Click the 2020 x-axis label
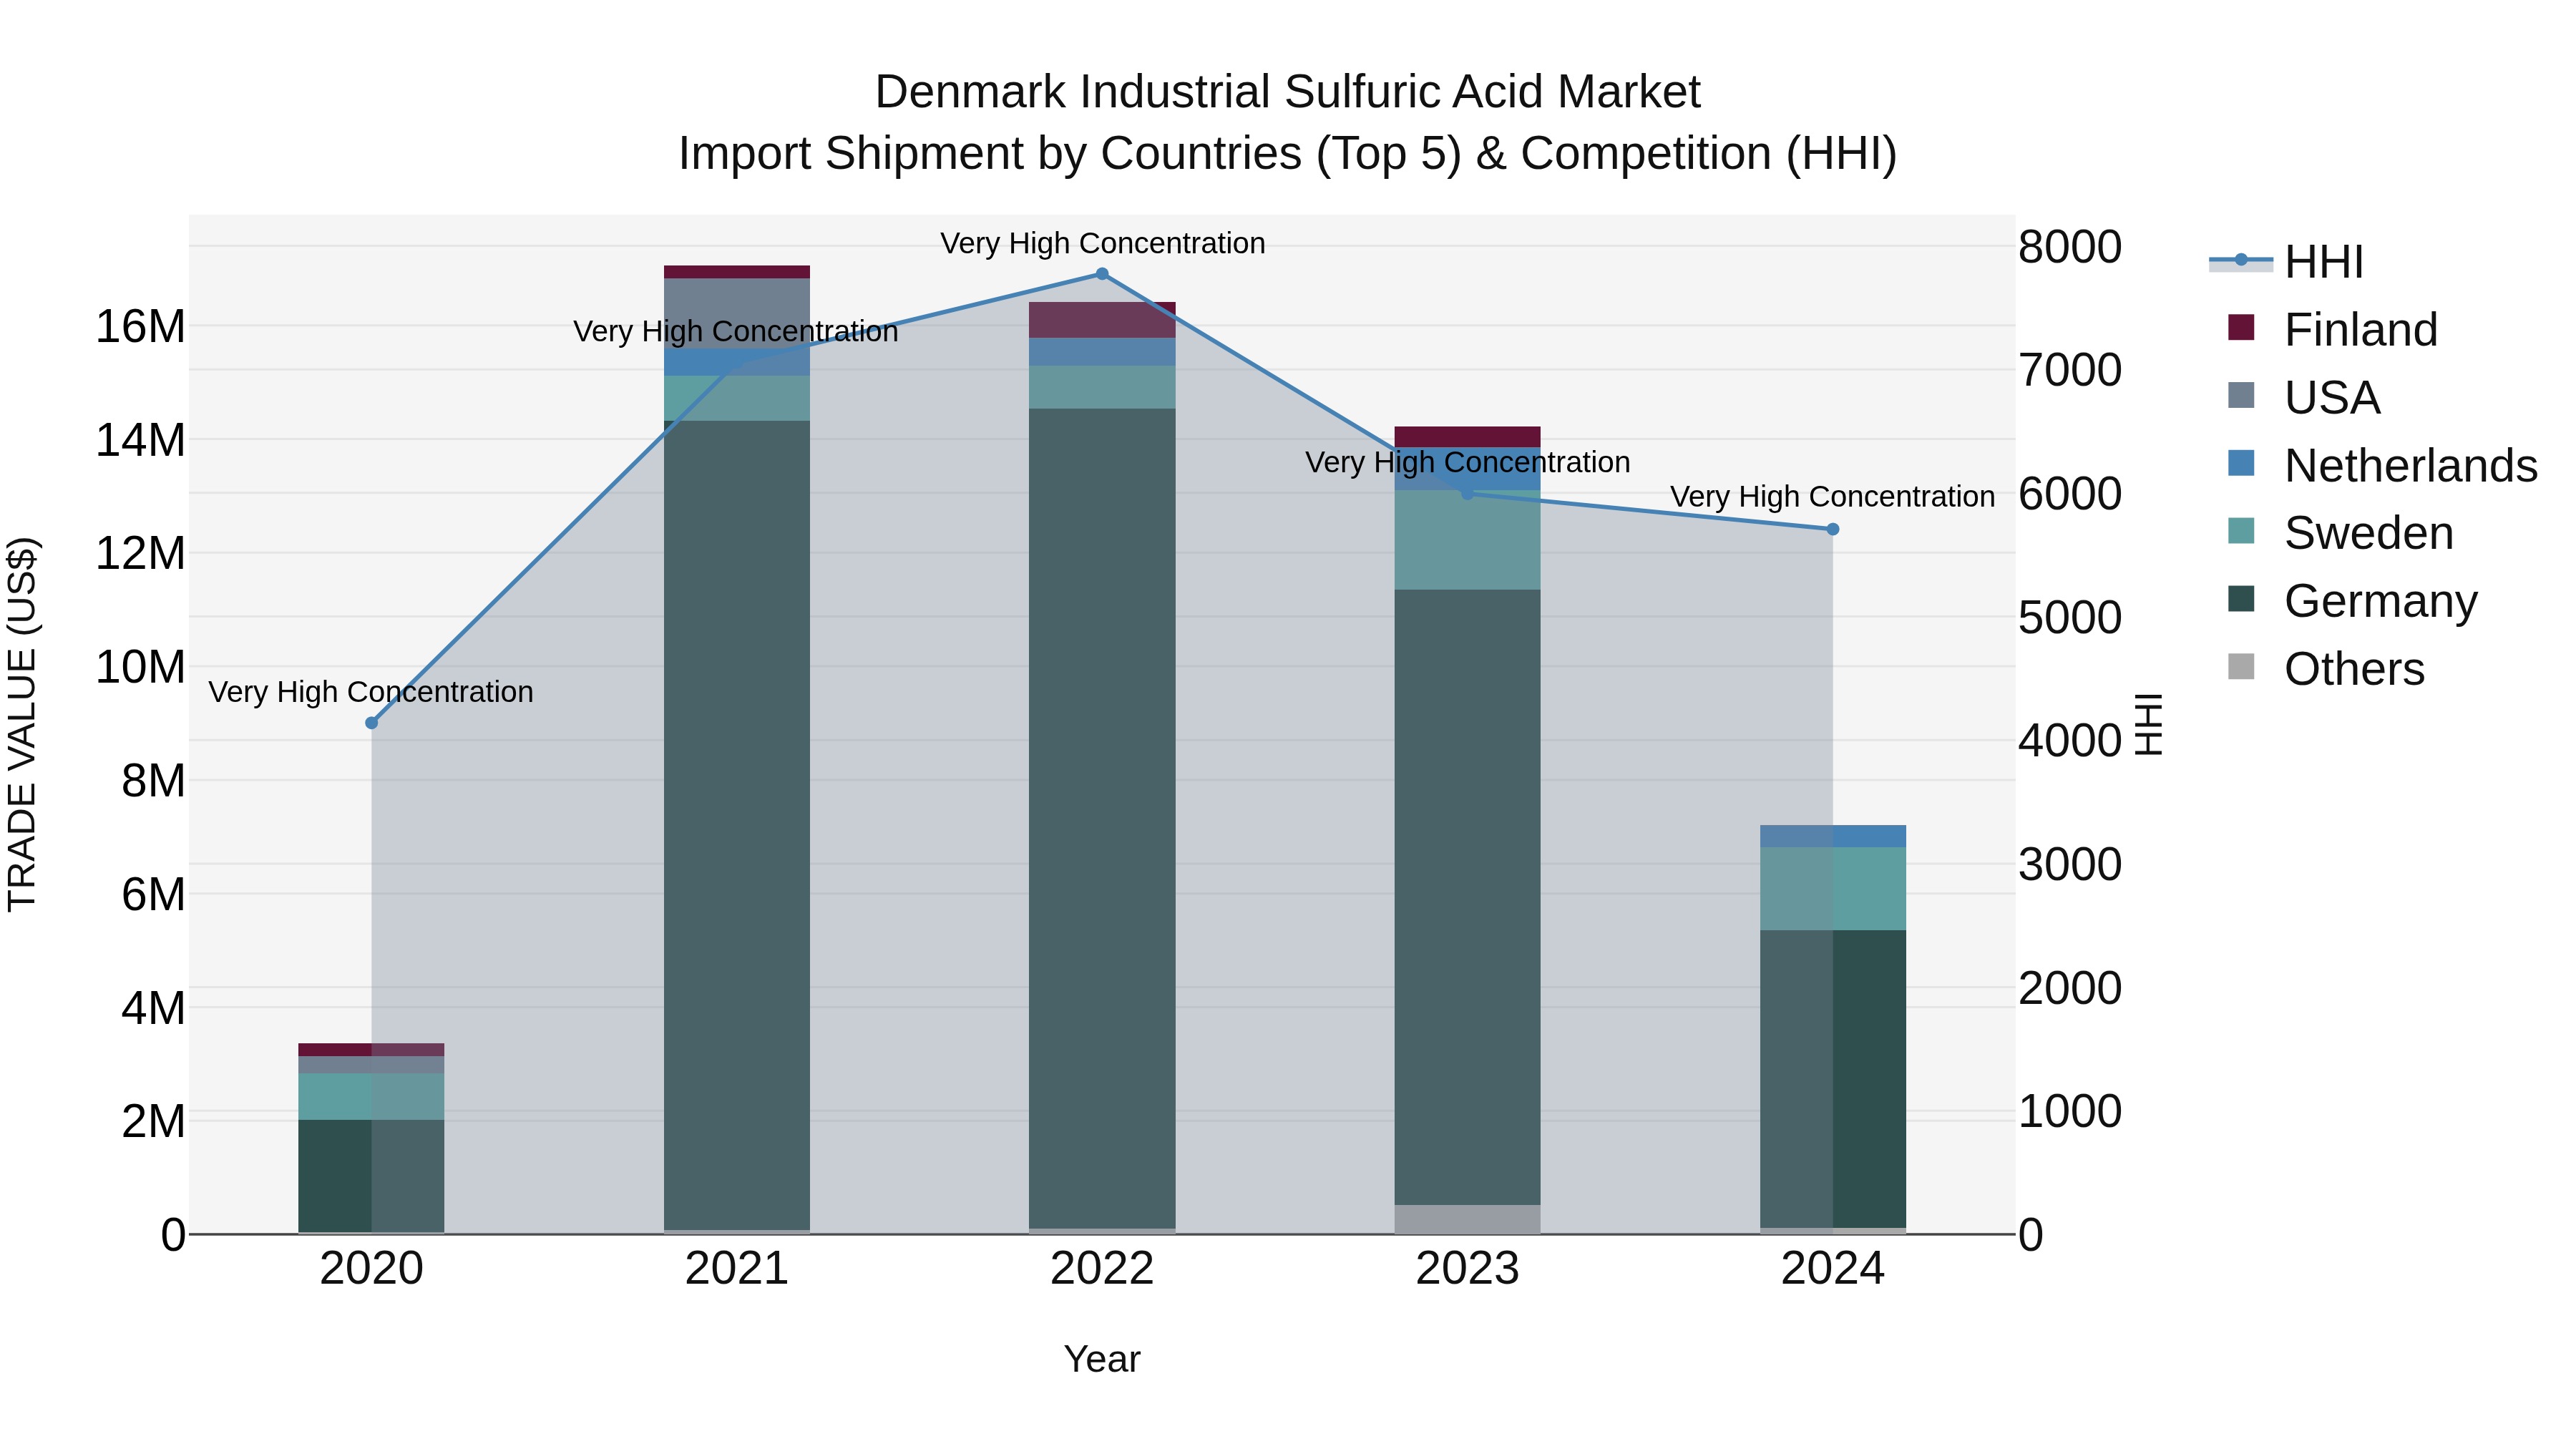This screenshot has width=2576, height=1449. 372,1269
